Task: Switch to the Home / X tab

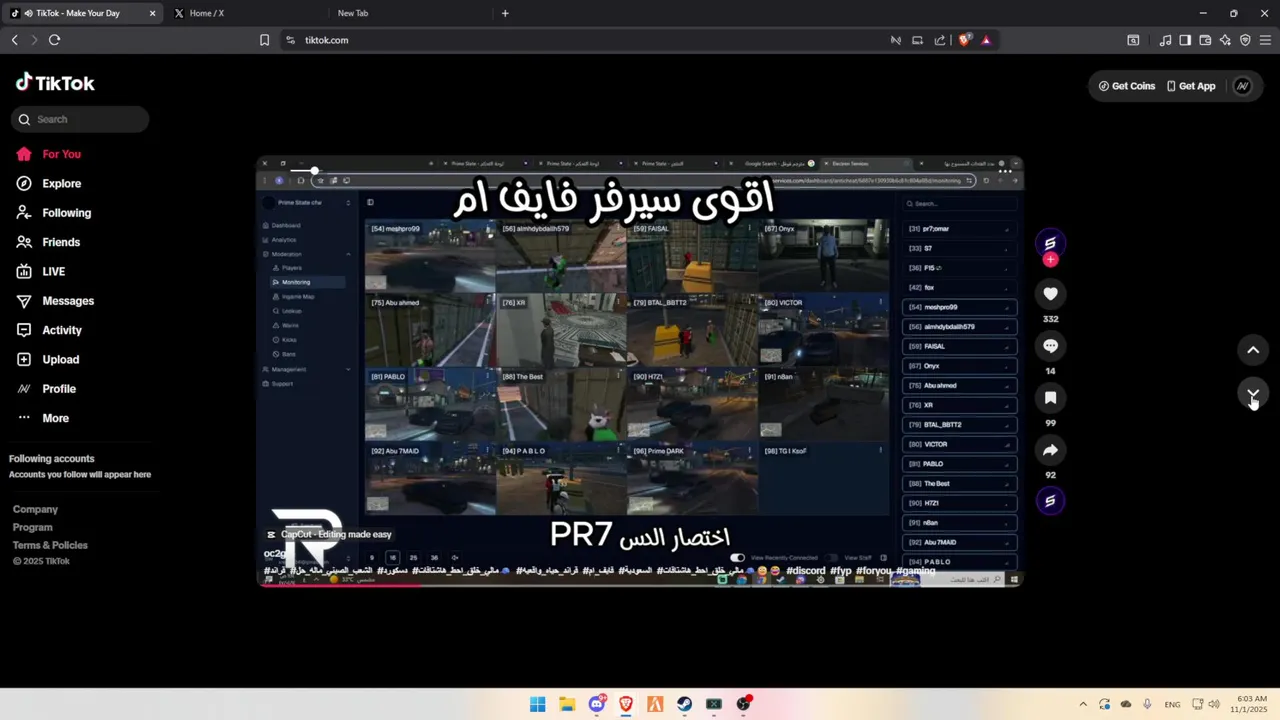Action: pyautogui.click(x=248, y=13)
